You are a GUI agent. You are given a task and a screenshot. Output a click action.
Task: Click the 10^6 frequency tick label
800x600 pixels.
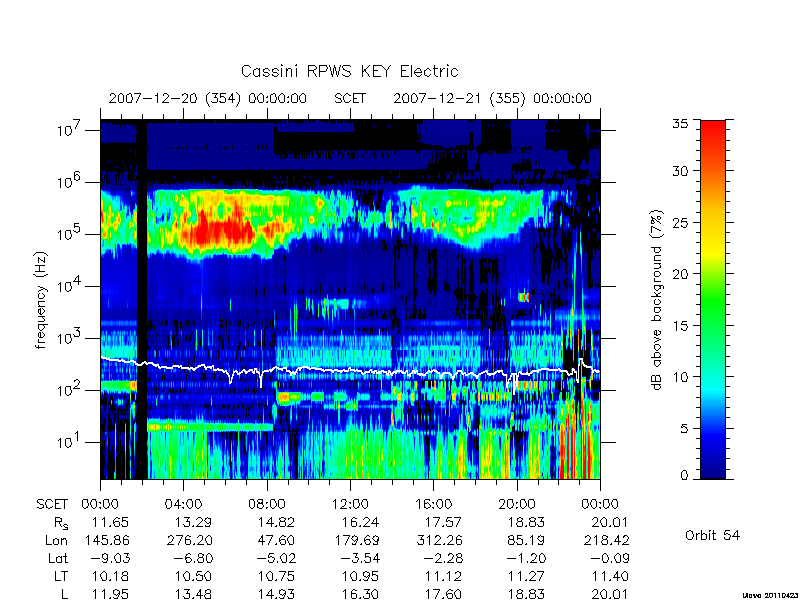[x=70, y=181]
